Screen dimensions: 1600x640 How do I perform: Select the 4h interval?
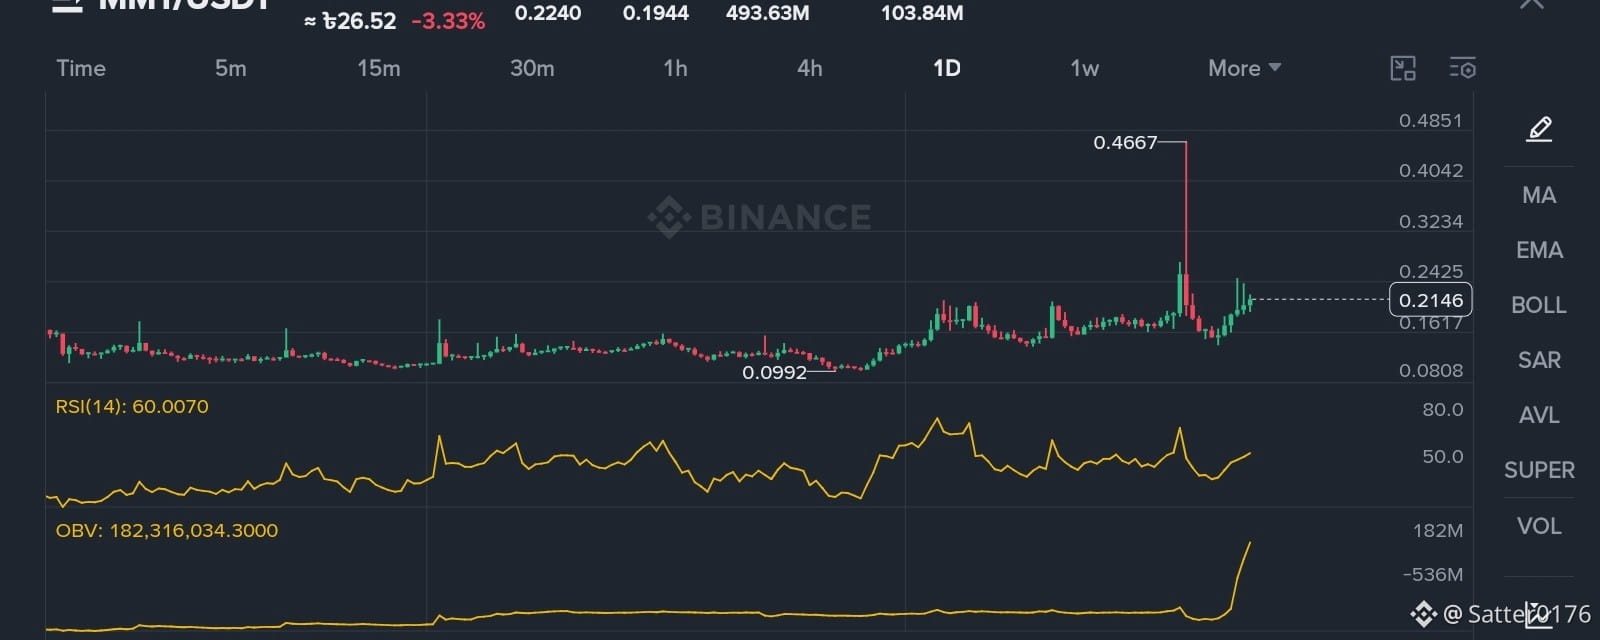click(x=810, y=68)
